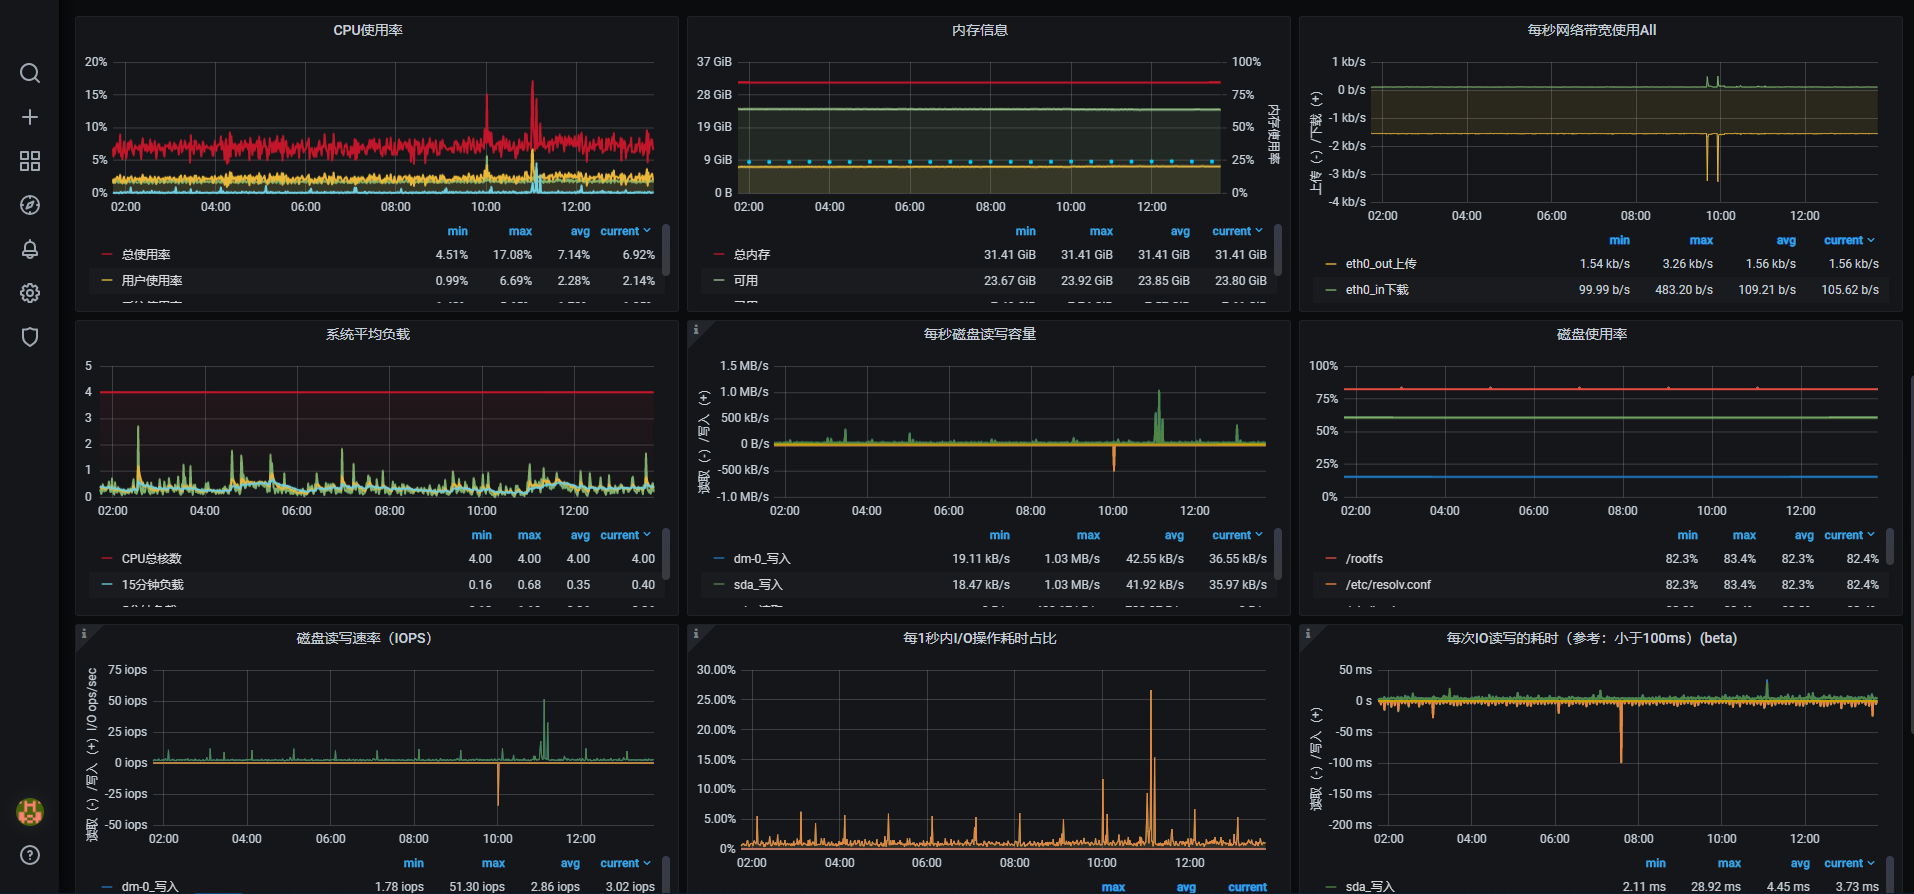Viewport: 1914px width, 894px height.
Task: Open the alerting bell icon
Action: (x=30, y=249)
